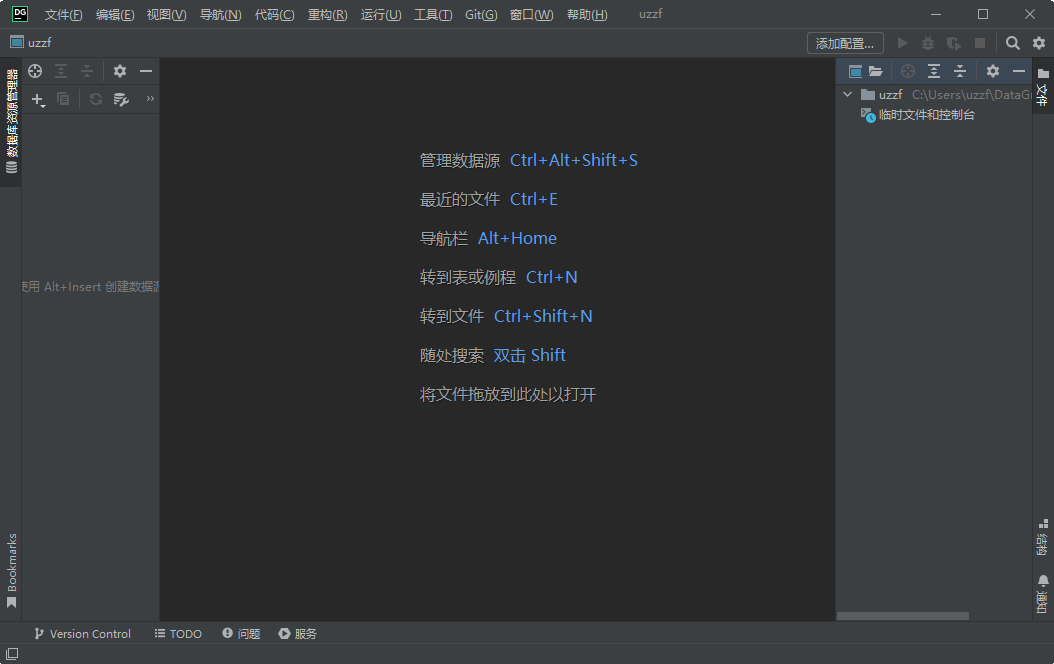Click the Ctrl+E shortcut text
Image resolution: width=1054 pixels, height=664 pixels.
(534, 199)
